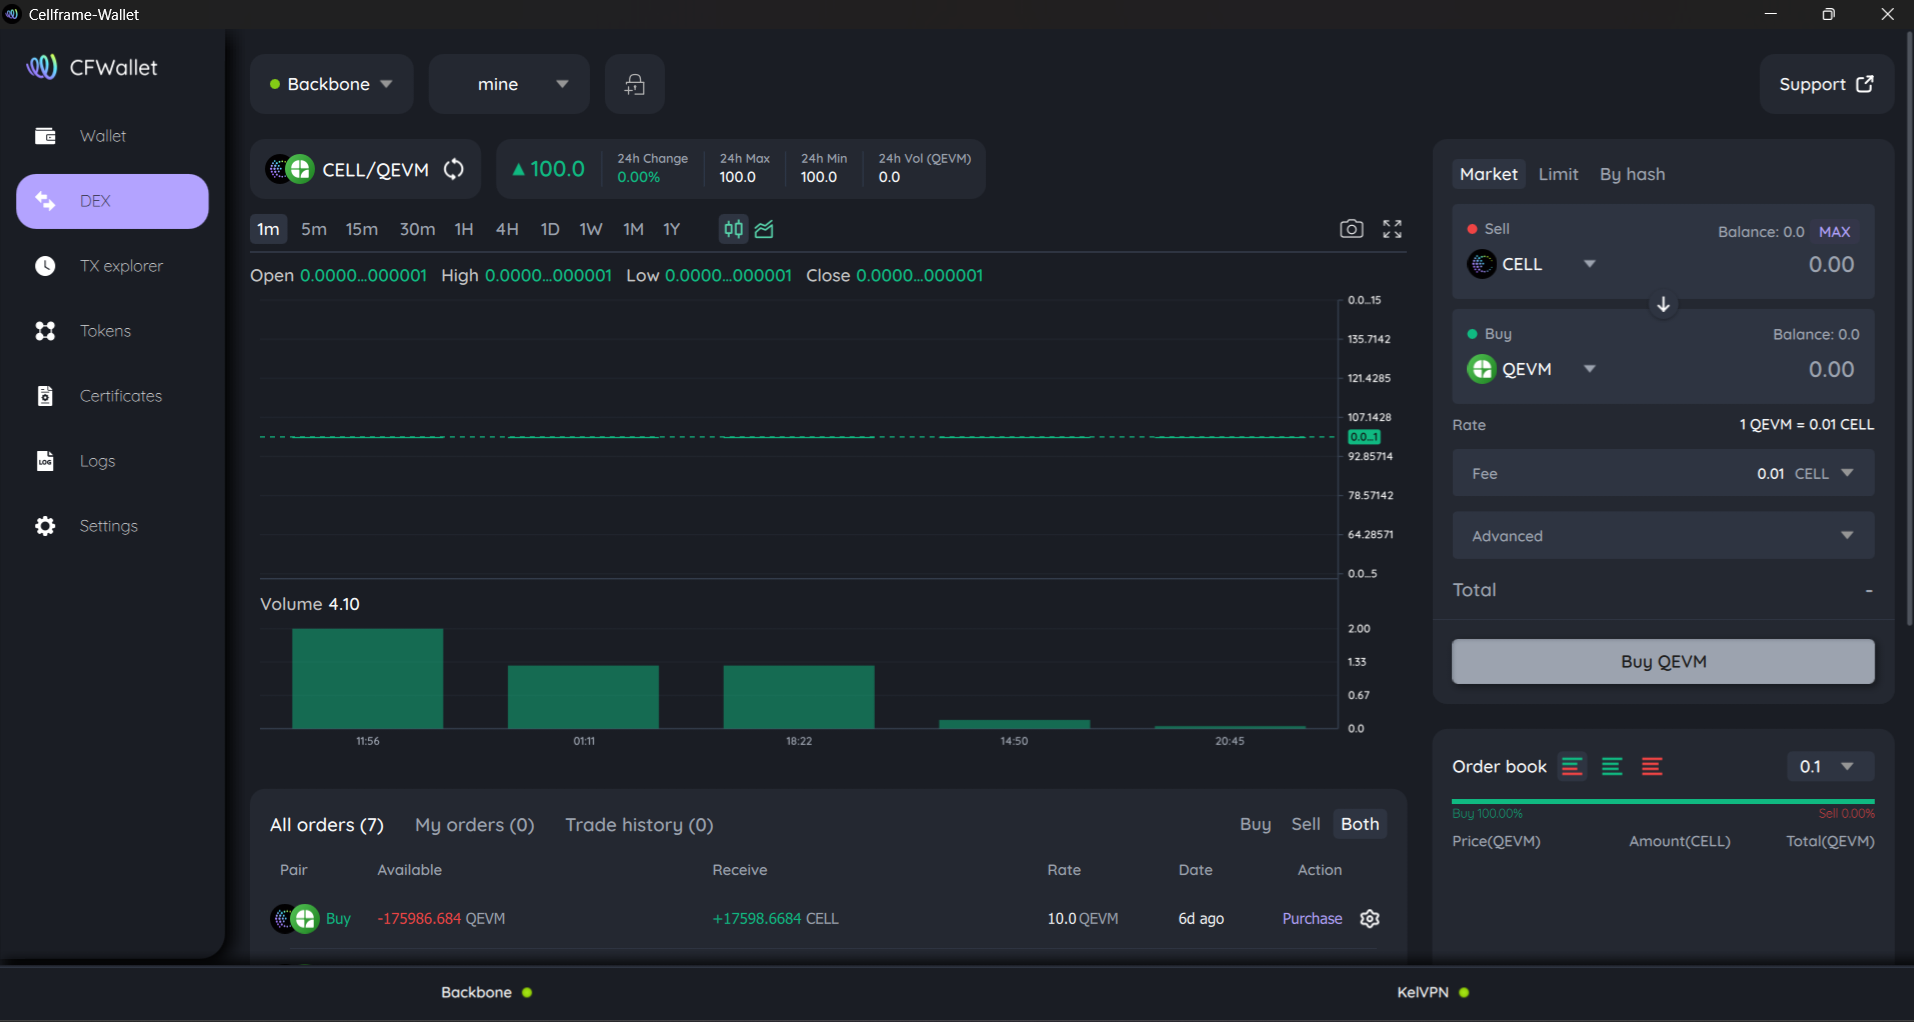The width and height of the screenshot is (1914, 1022).
Task: Click the swap arrow between Sell and Buy
Action: pyautogui.click(x=1663, y=304)
